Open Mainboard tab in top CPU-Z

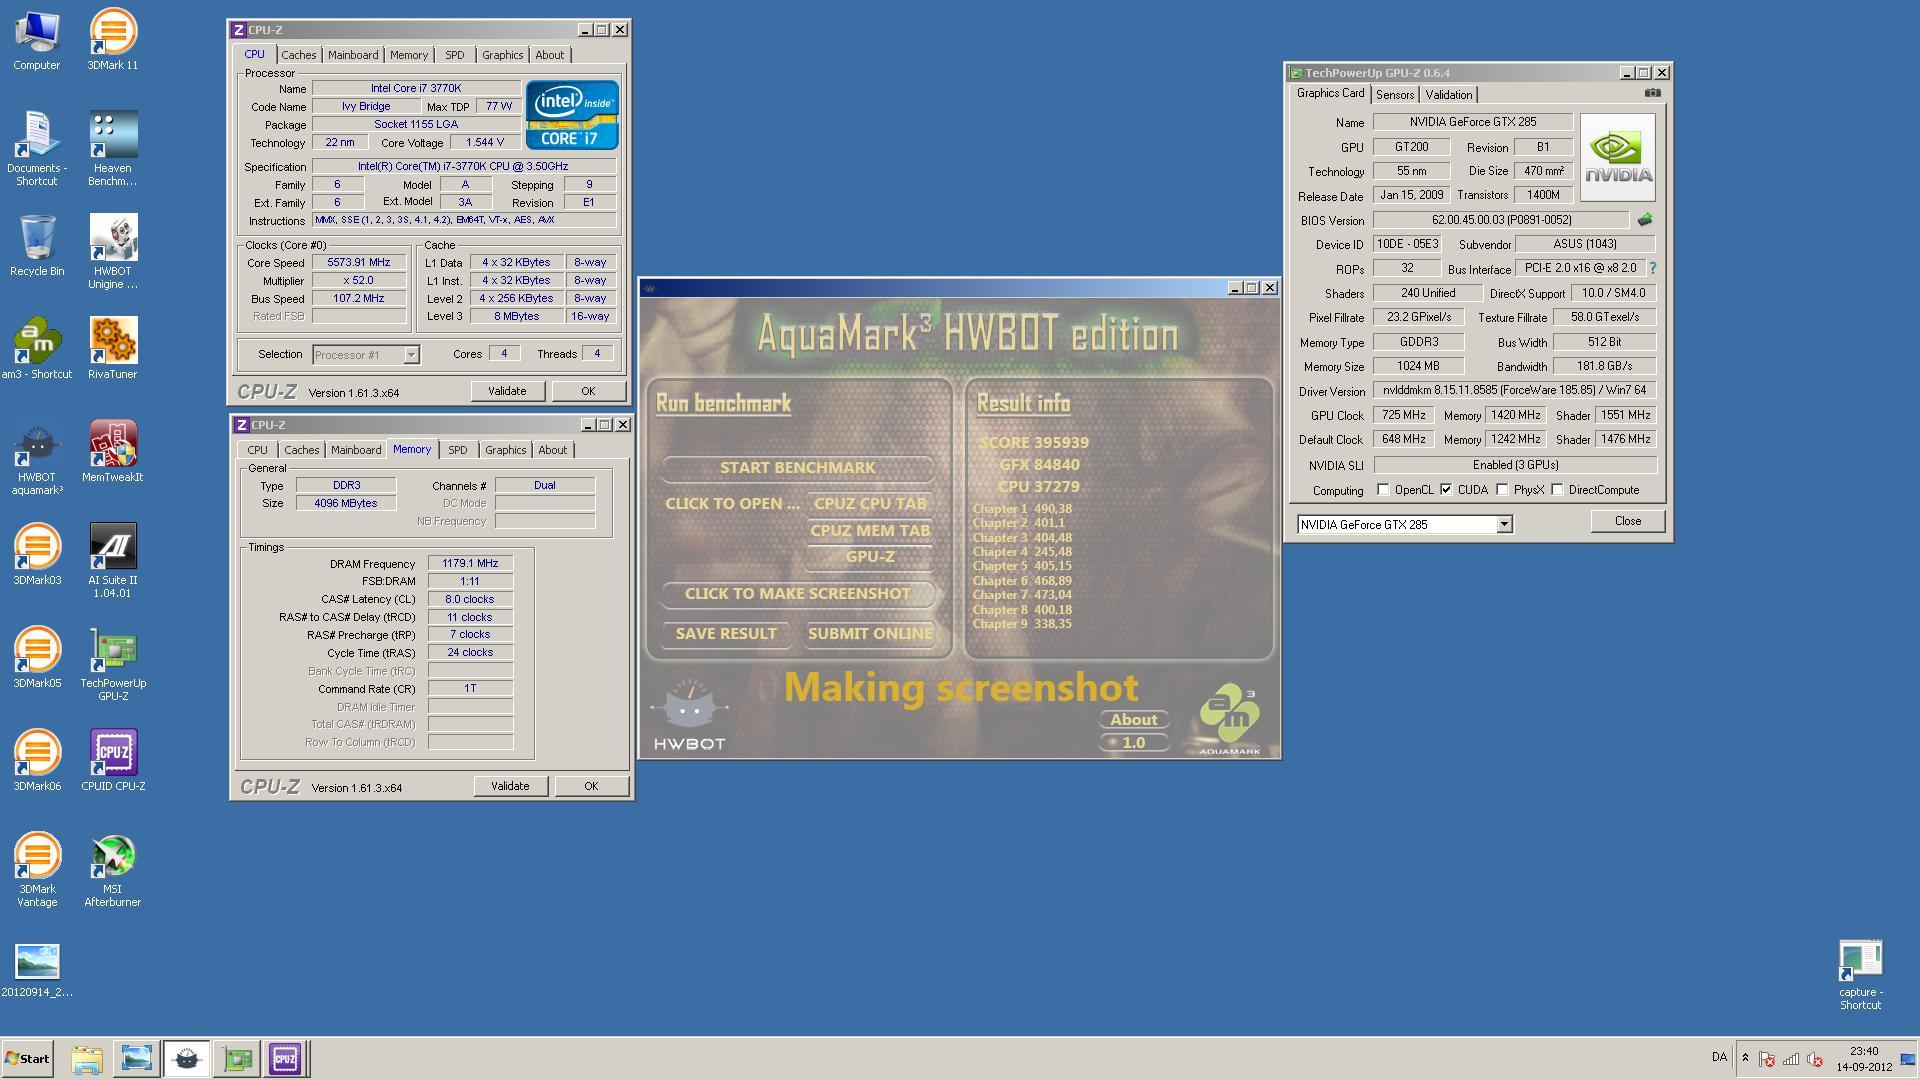point(353,55)
